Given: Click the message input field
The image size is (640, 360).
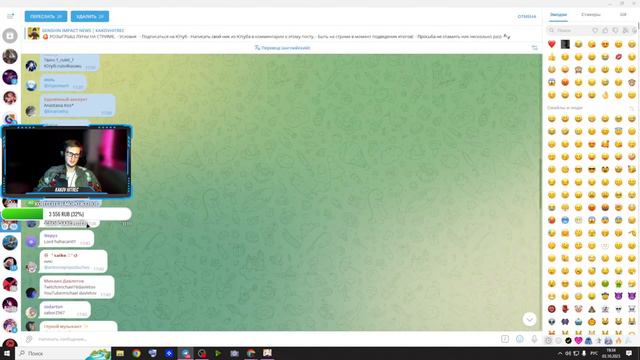Looking at the screenshot, I should coord(265,339).
